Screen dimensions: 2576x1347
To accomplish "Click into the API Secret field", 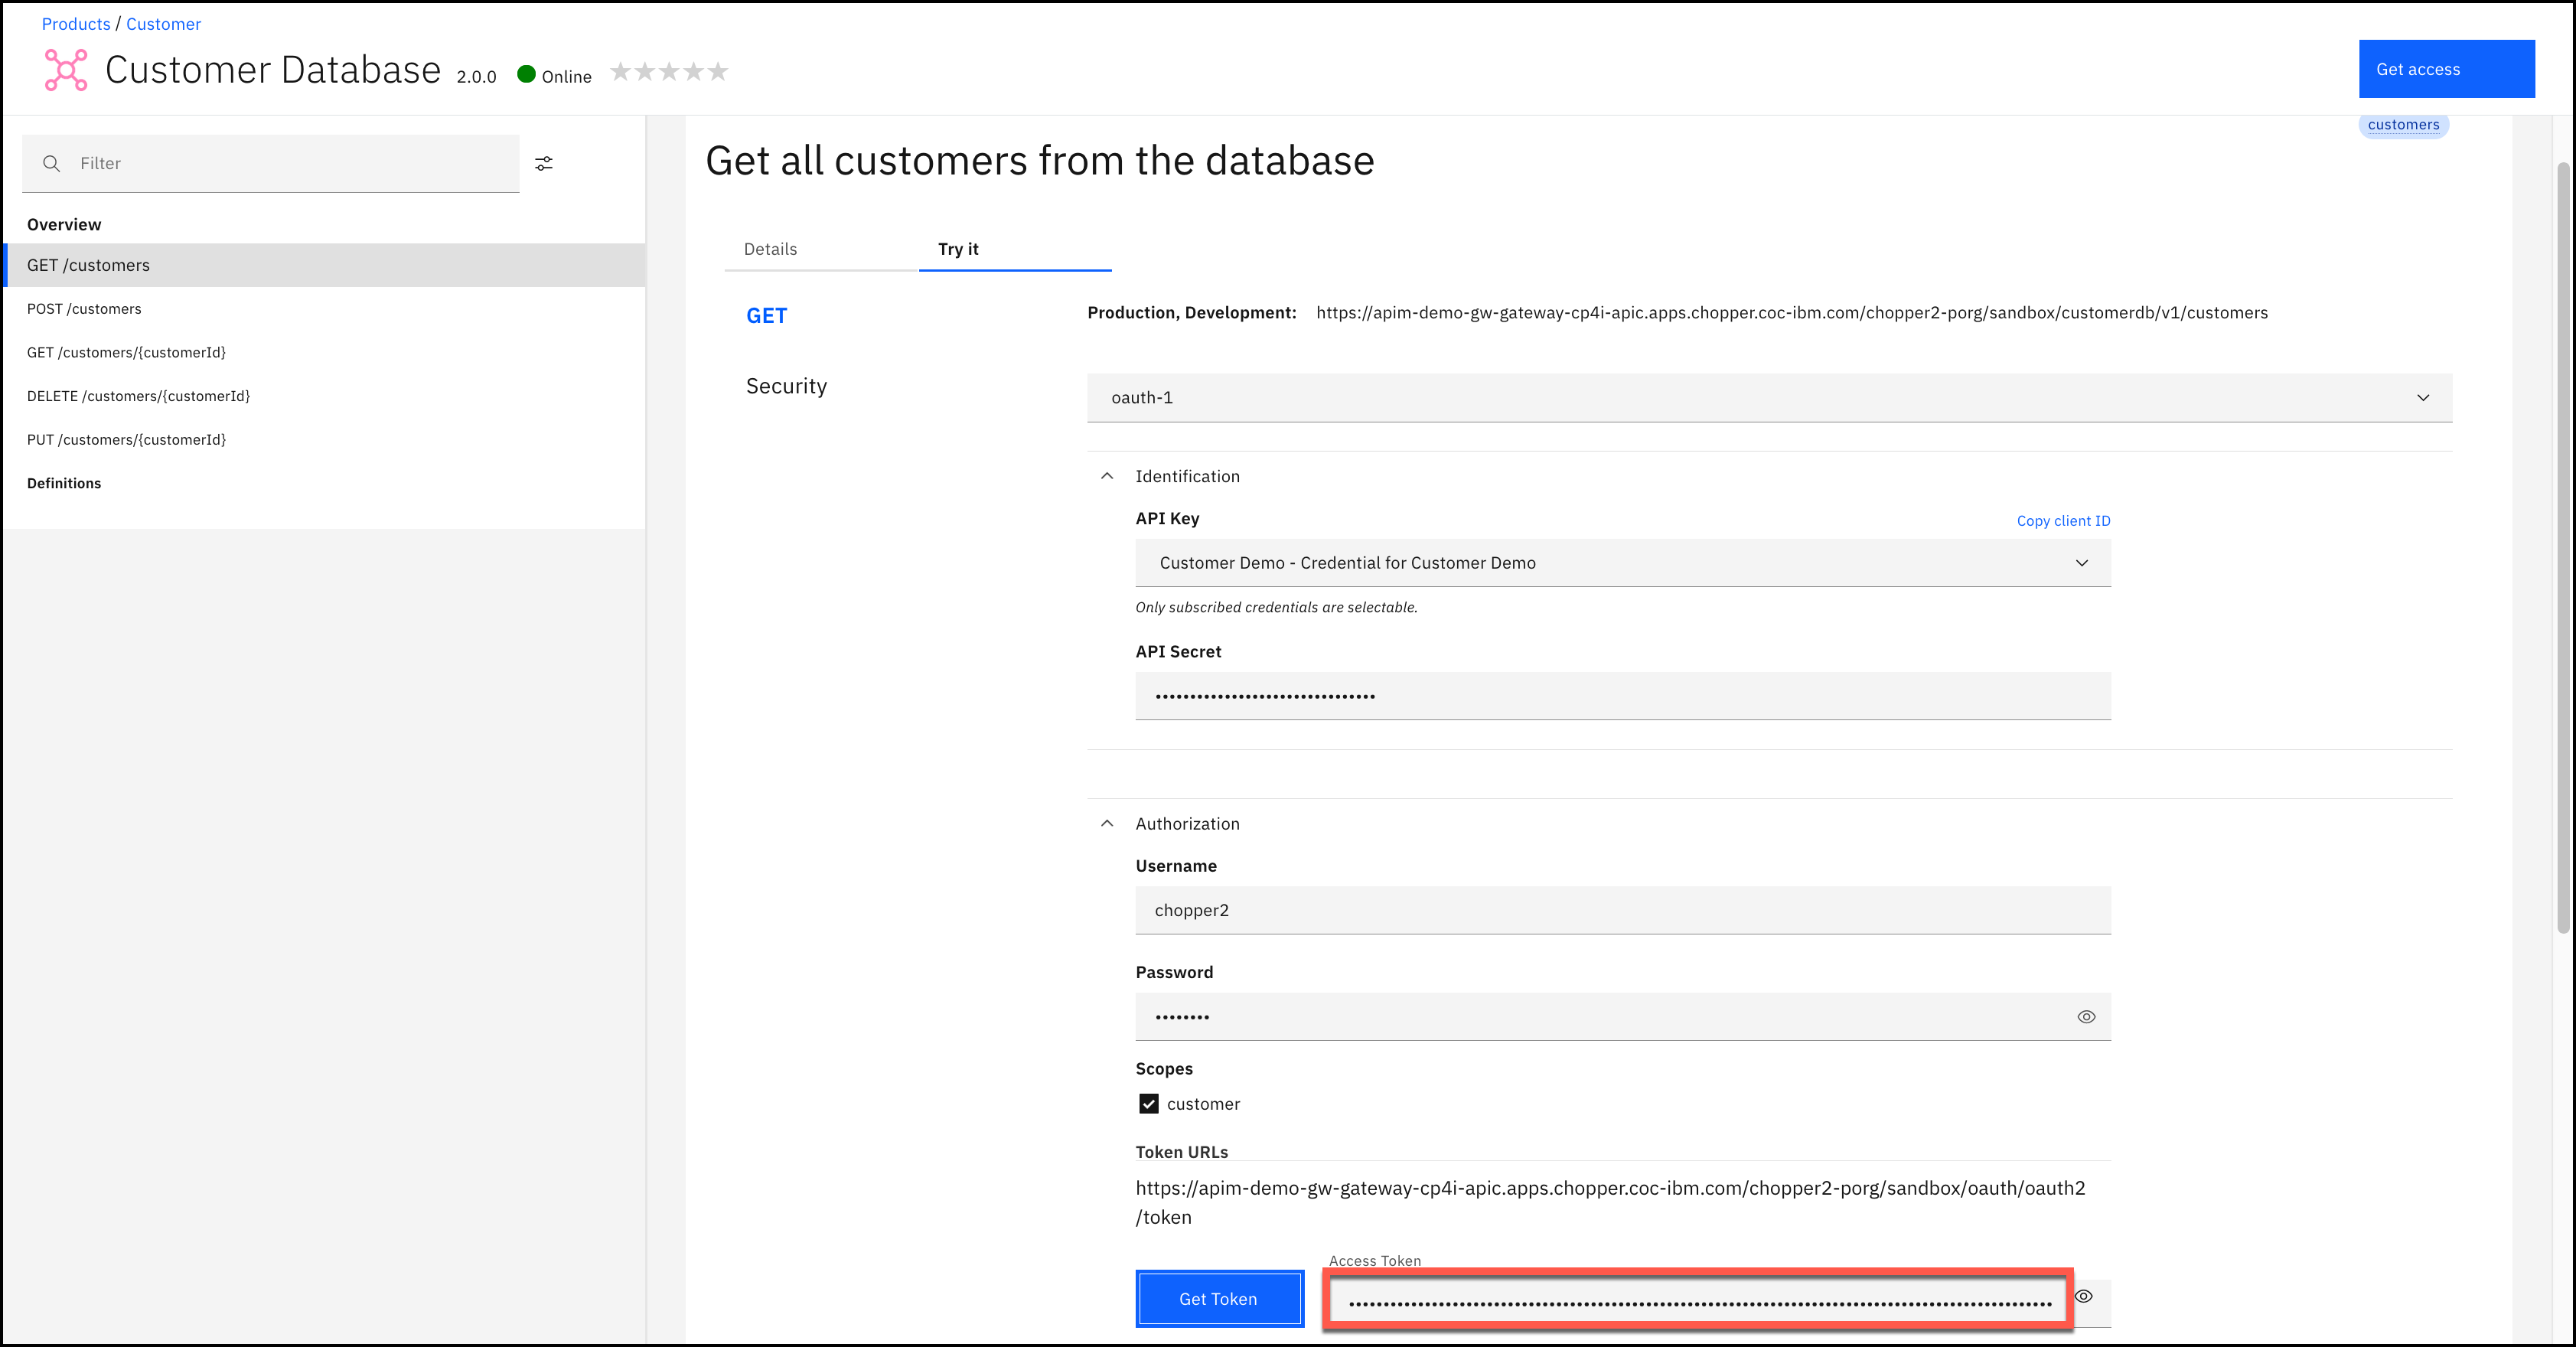I will [x=1623, y=696].
